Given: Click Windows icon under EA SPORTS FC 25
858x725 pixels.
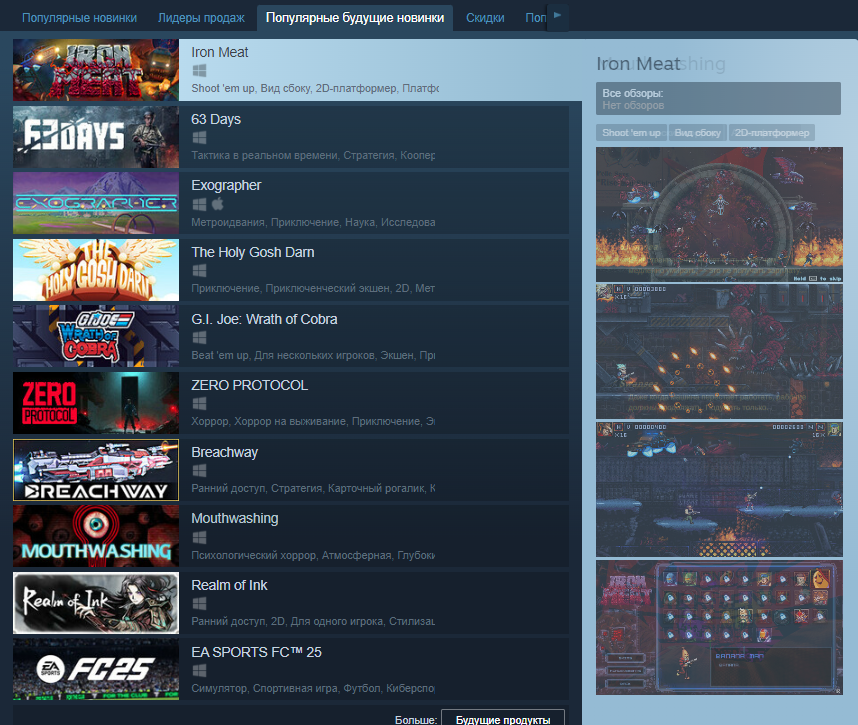Looking at the screenshot, I should click(x=199, y=671).
